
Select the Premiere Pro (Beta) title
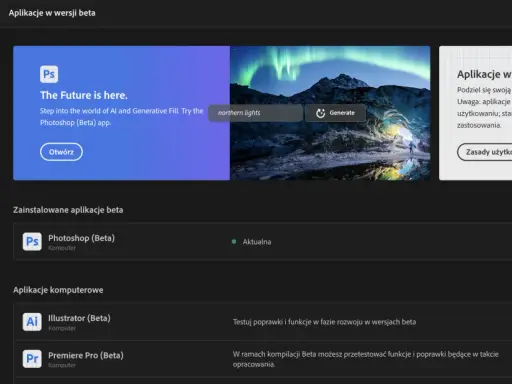(x=86, y=355)
